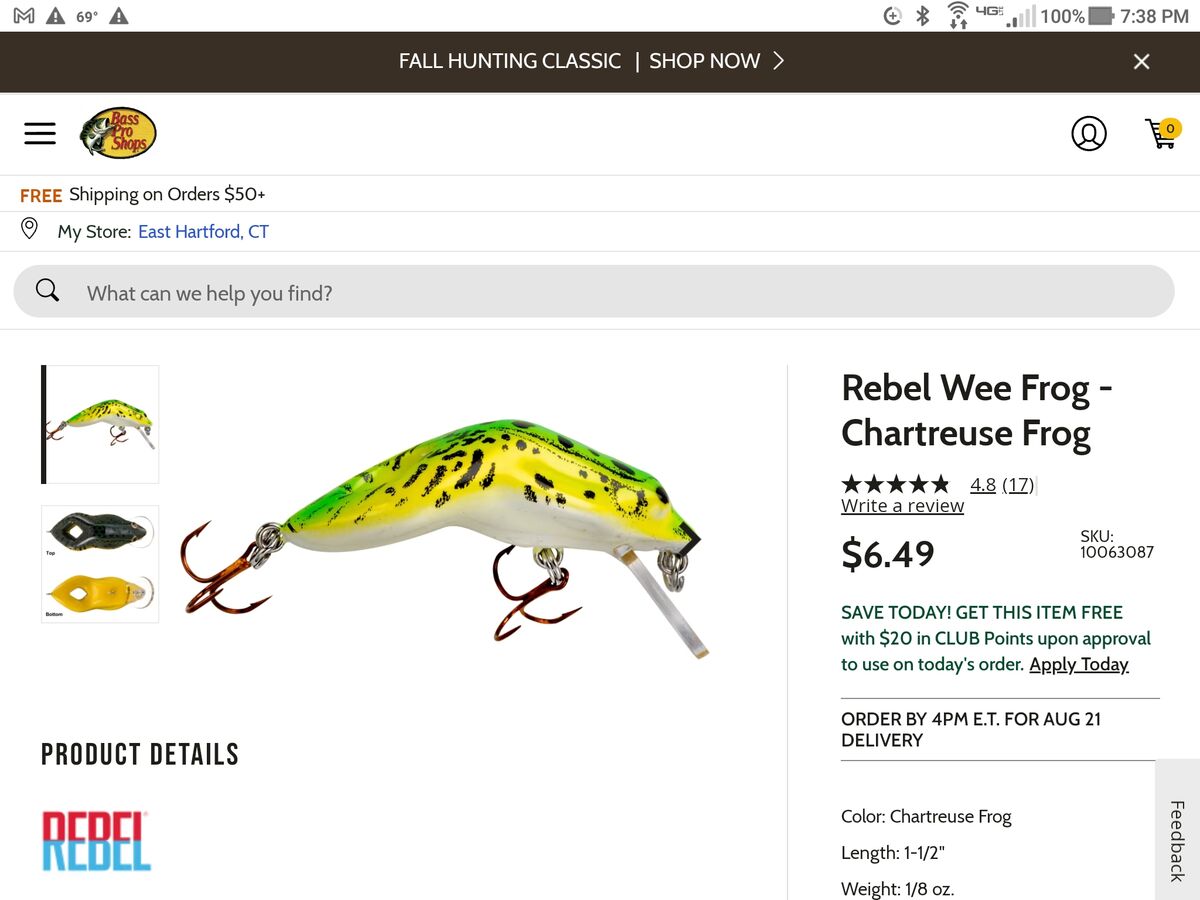This screenshot has width=1200, height=900.
Task: Open the hamburger navigation menu
Action: pos(40,133)
